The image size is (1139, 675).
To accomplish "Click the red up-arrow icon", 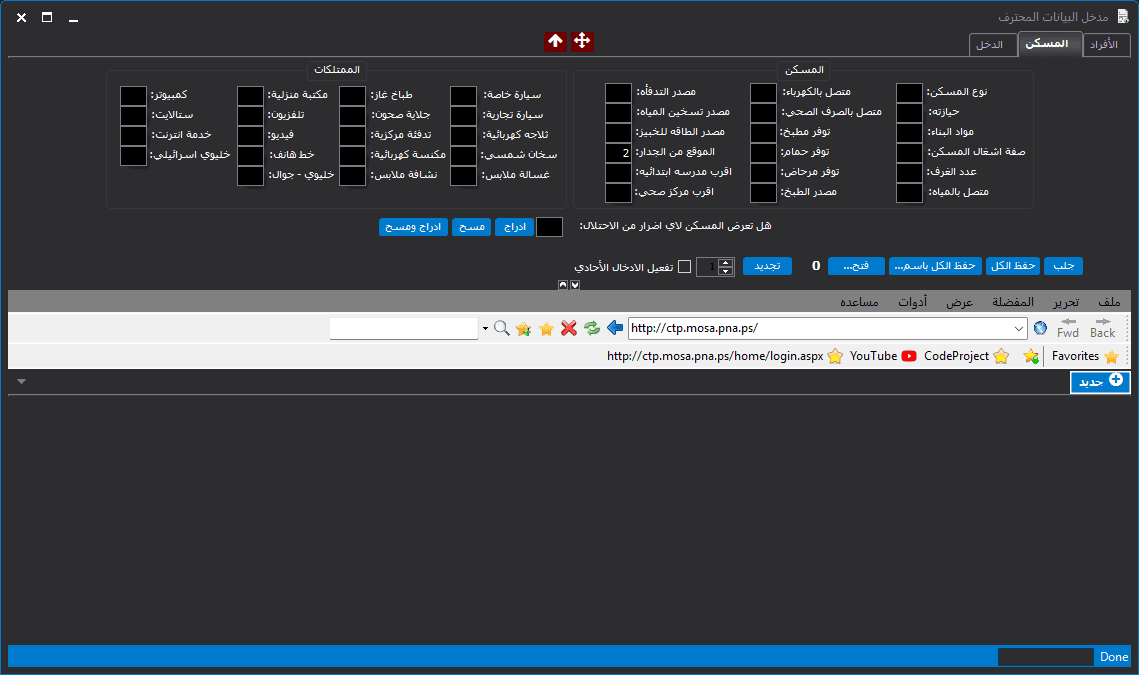I will [x=555, y=41].
